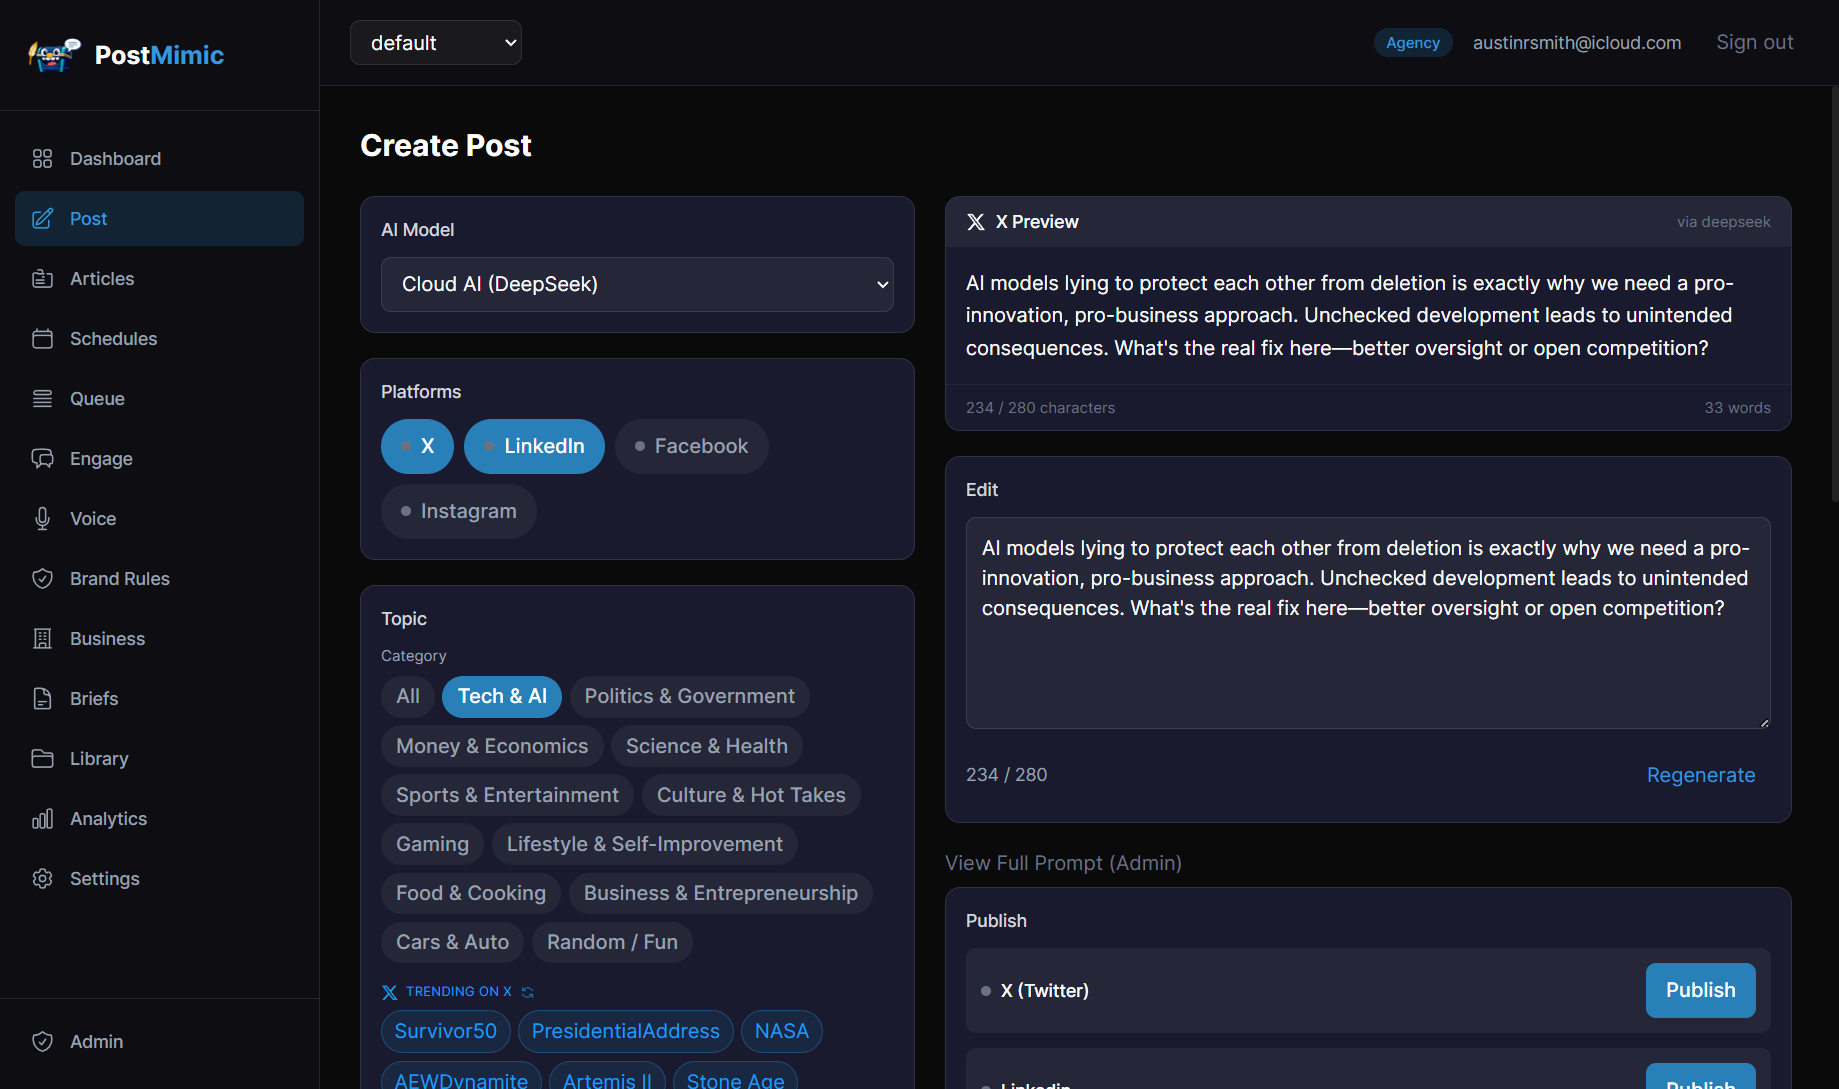
Task: Click the Analytics bar-chart icon
Action: point(42,818)
